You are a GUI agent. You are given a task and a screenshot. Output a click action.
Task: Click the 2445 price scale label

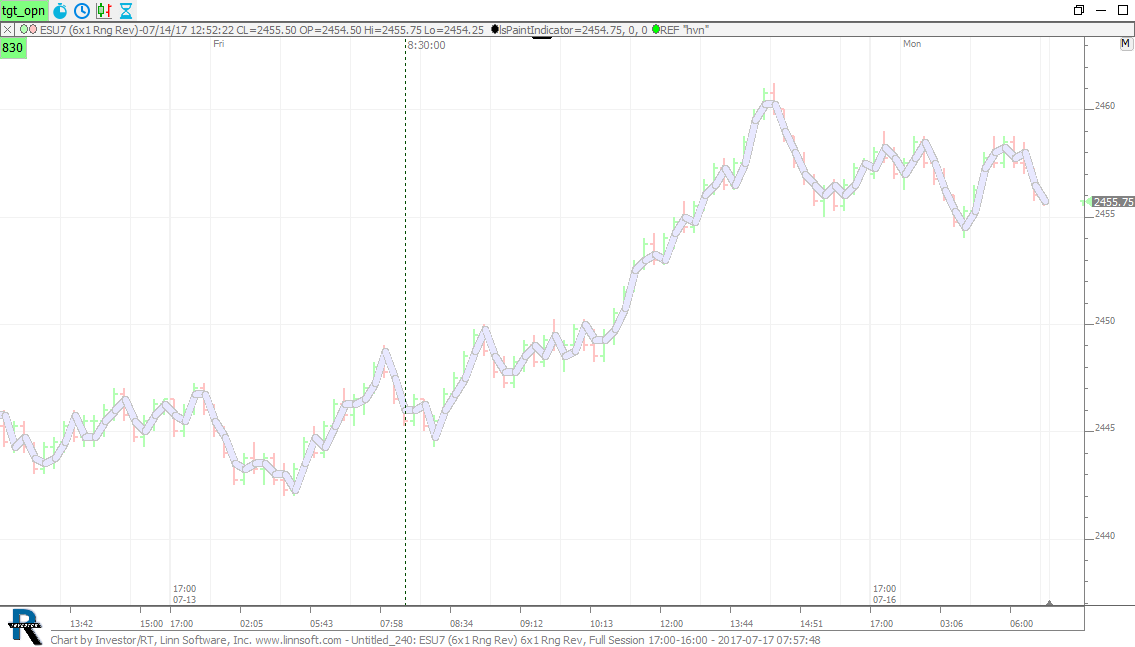tap(1105, 428)
